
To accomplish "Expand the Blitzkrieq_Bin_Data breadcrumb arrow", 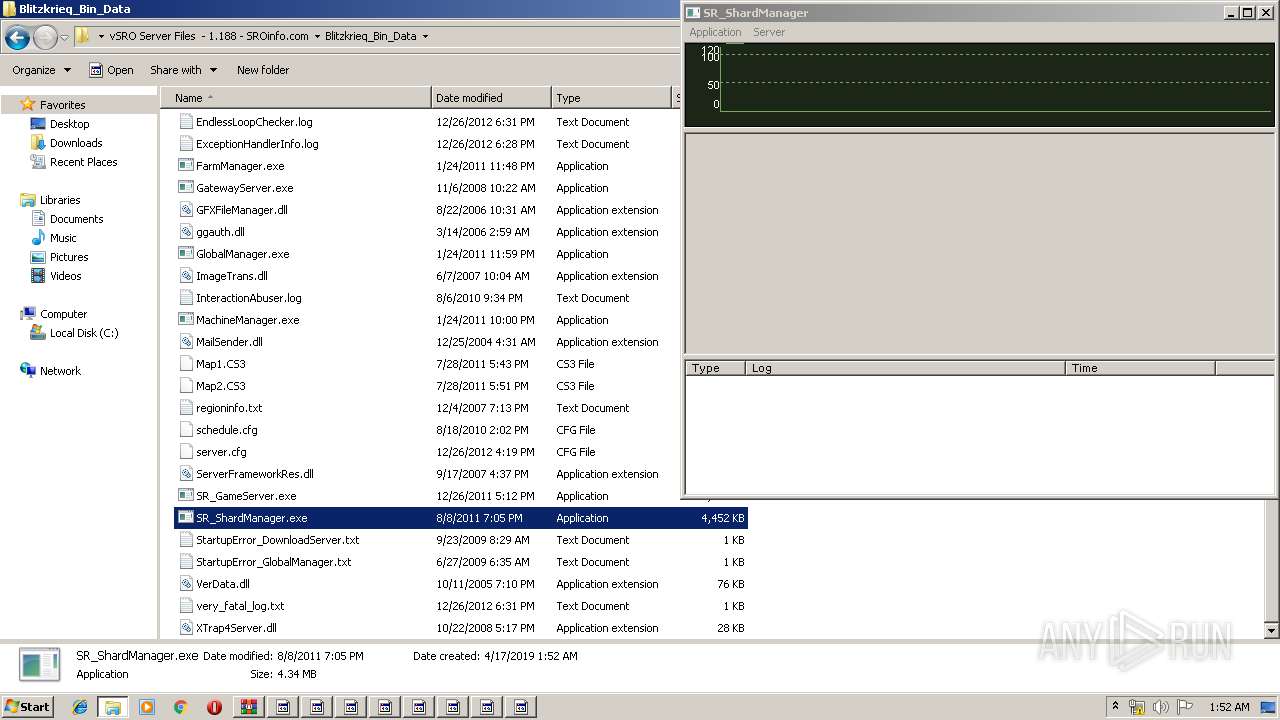I will [x=425, y=36].
